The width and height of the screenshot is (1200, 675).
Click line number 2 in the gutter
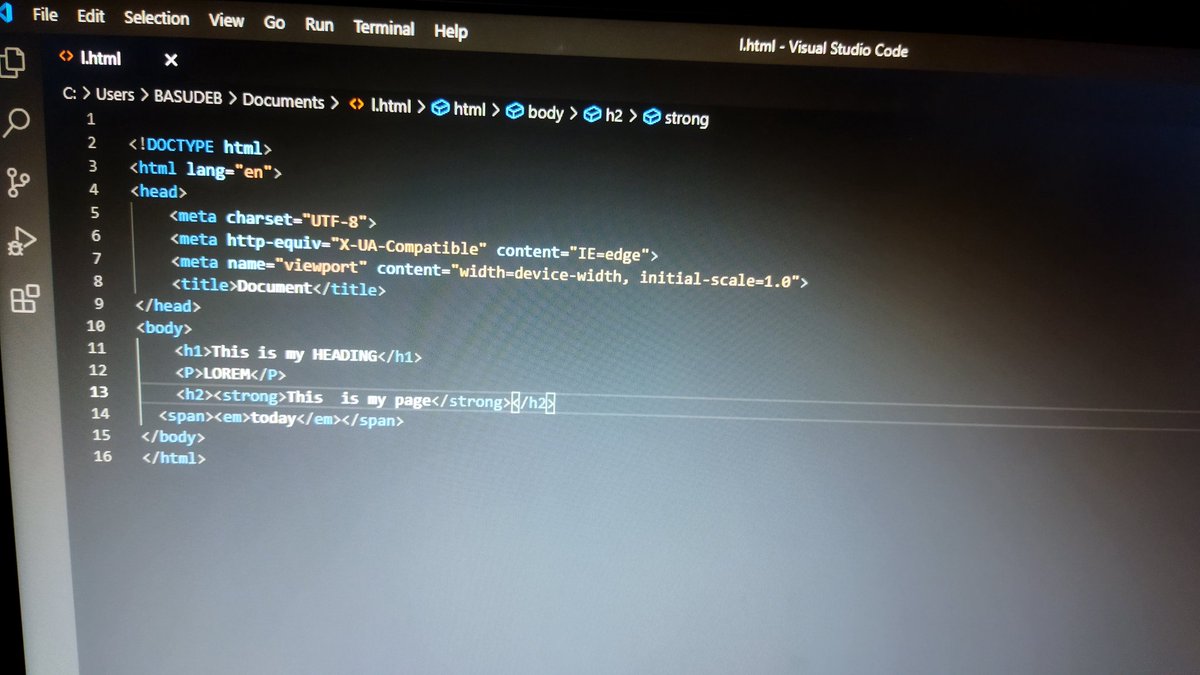(x=91, y=143)
